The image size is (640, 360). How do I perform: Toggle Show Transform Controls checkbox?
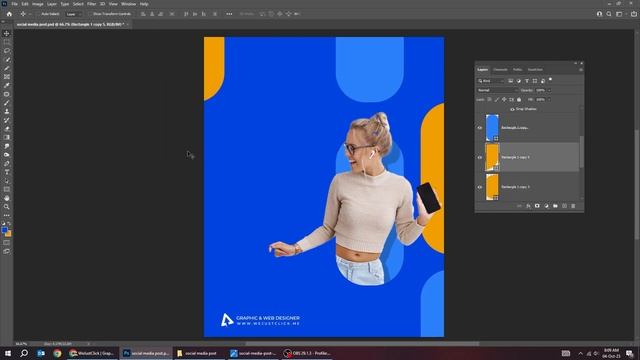point(91,14)
